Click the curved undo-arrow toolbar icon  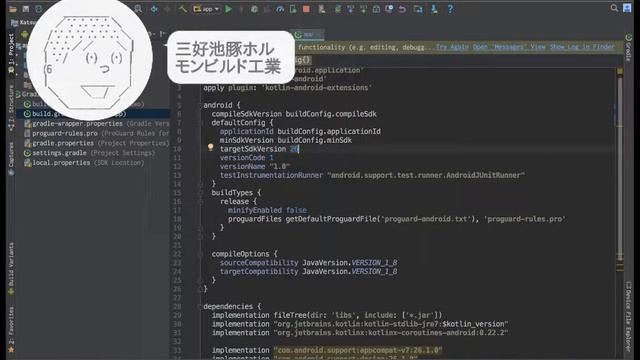coord(402,9)
